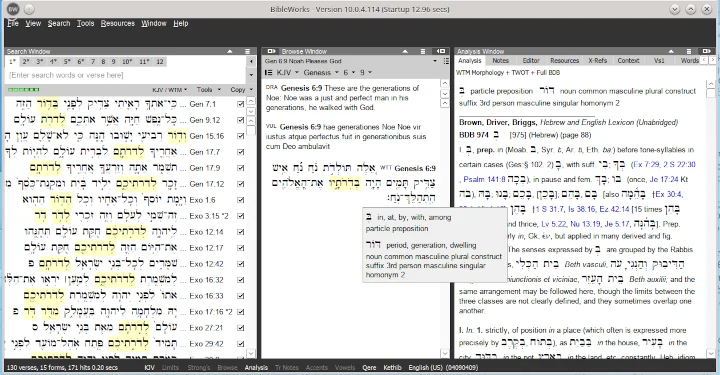Click the up-arrow at the top of the analysis scrollbar
This screenshot has width=720, height=375.
(x=711, y=84)
